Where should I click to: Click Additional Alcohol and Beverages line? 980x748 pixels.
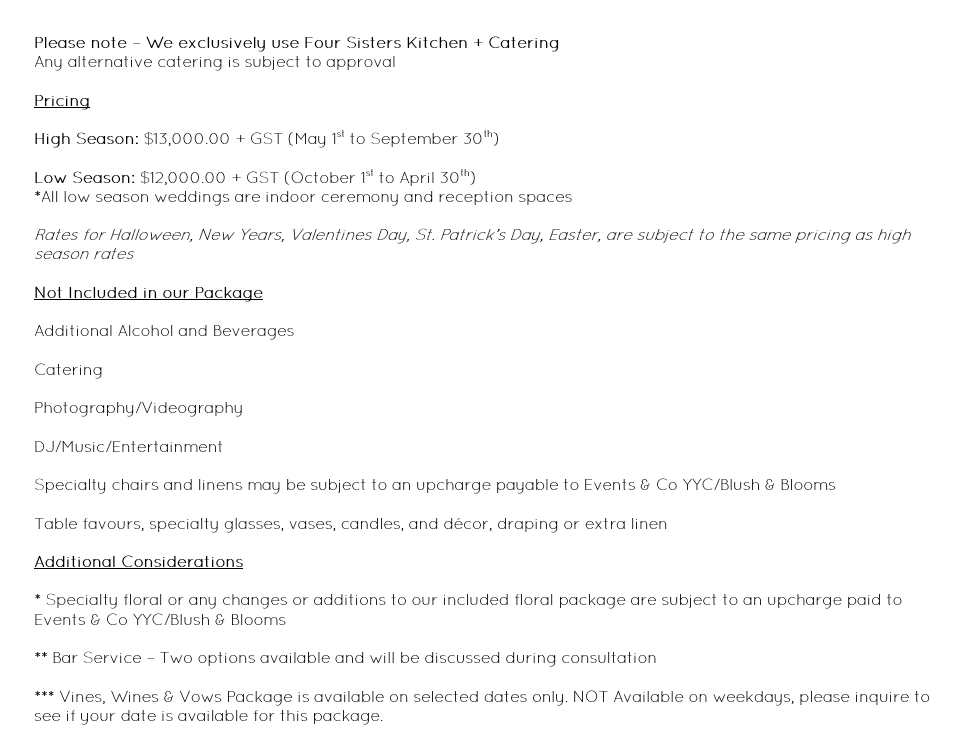click(164, 331)
